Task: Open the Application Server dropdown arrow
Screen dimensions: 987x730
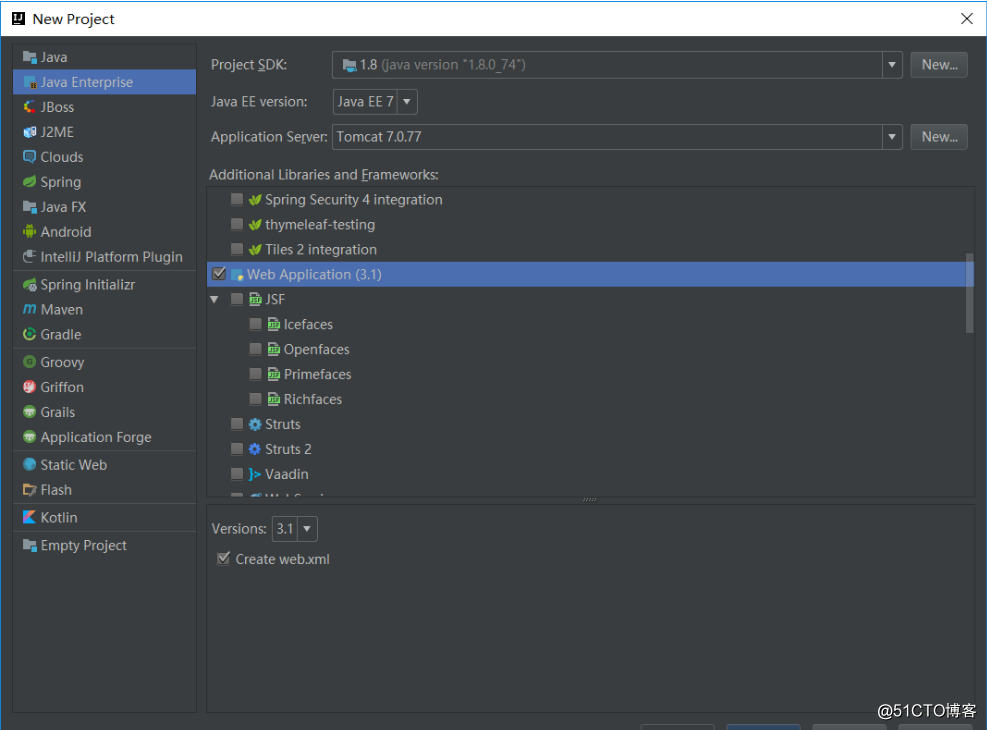Action: (x=892, y=137)
